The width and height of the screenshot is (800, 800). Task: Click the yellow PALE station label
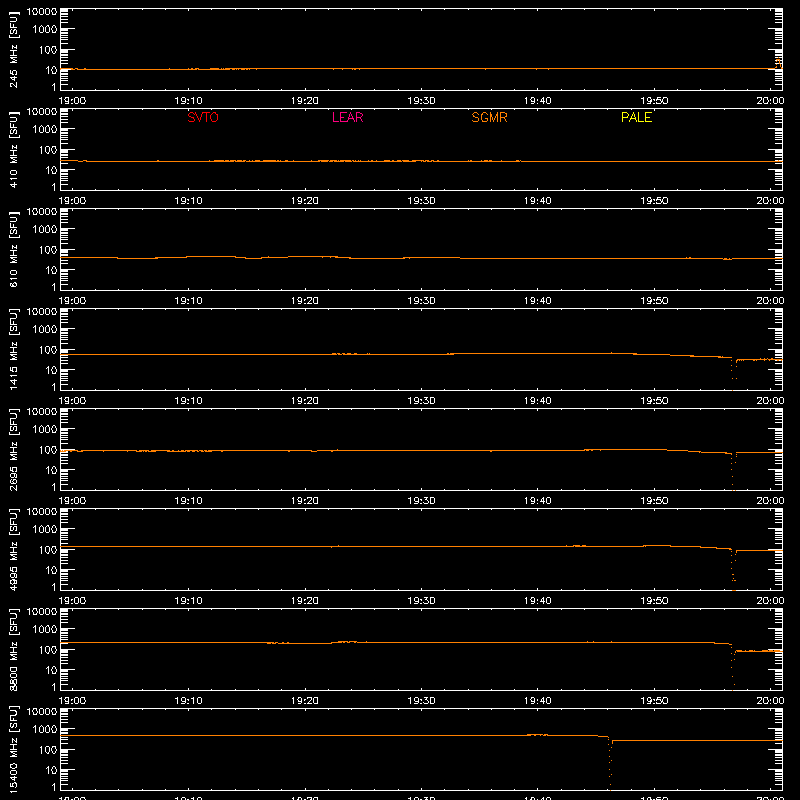[636, 117]
